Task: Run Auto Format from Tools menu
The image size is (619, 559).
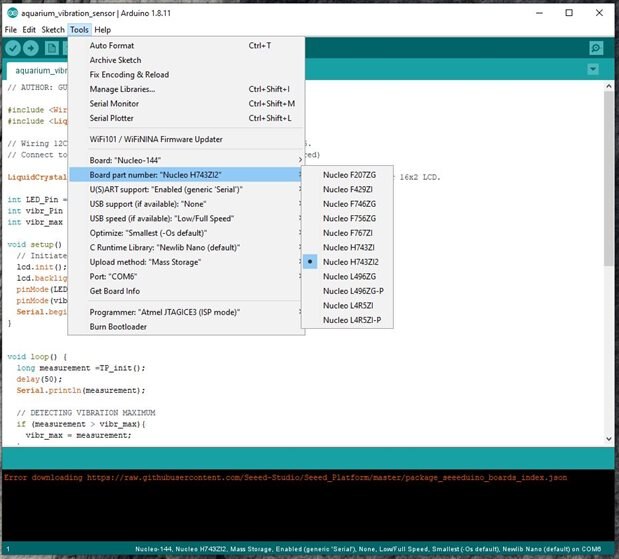Action: click(112, 45)
